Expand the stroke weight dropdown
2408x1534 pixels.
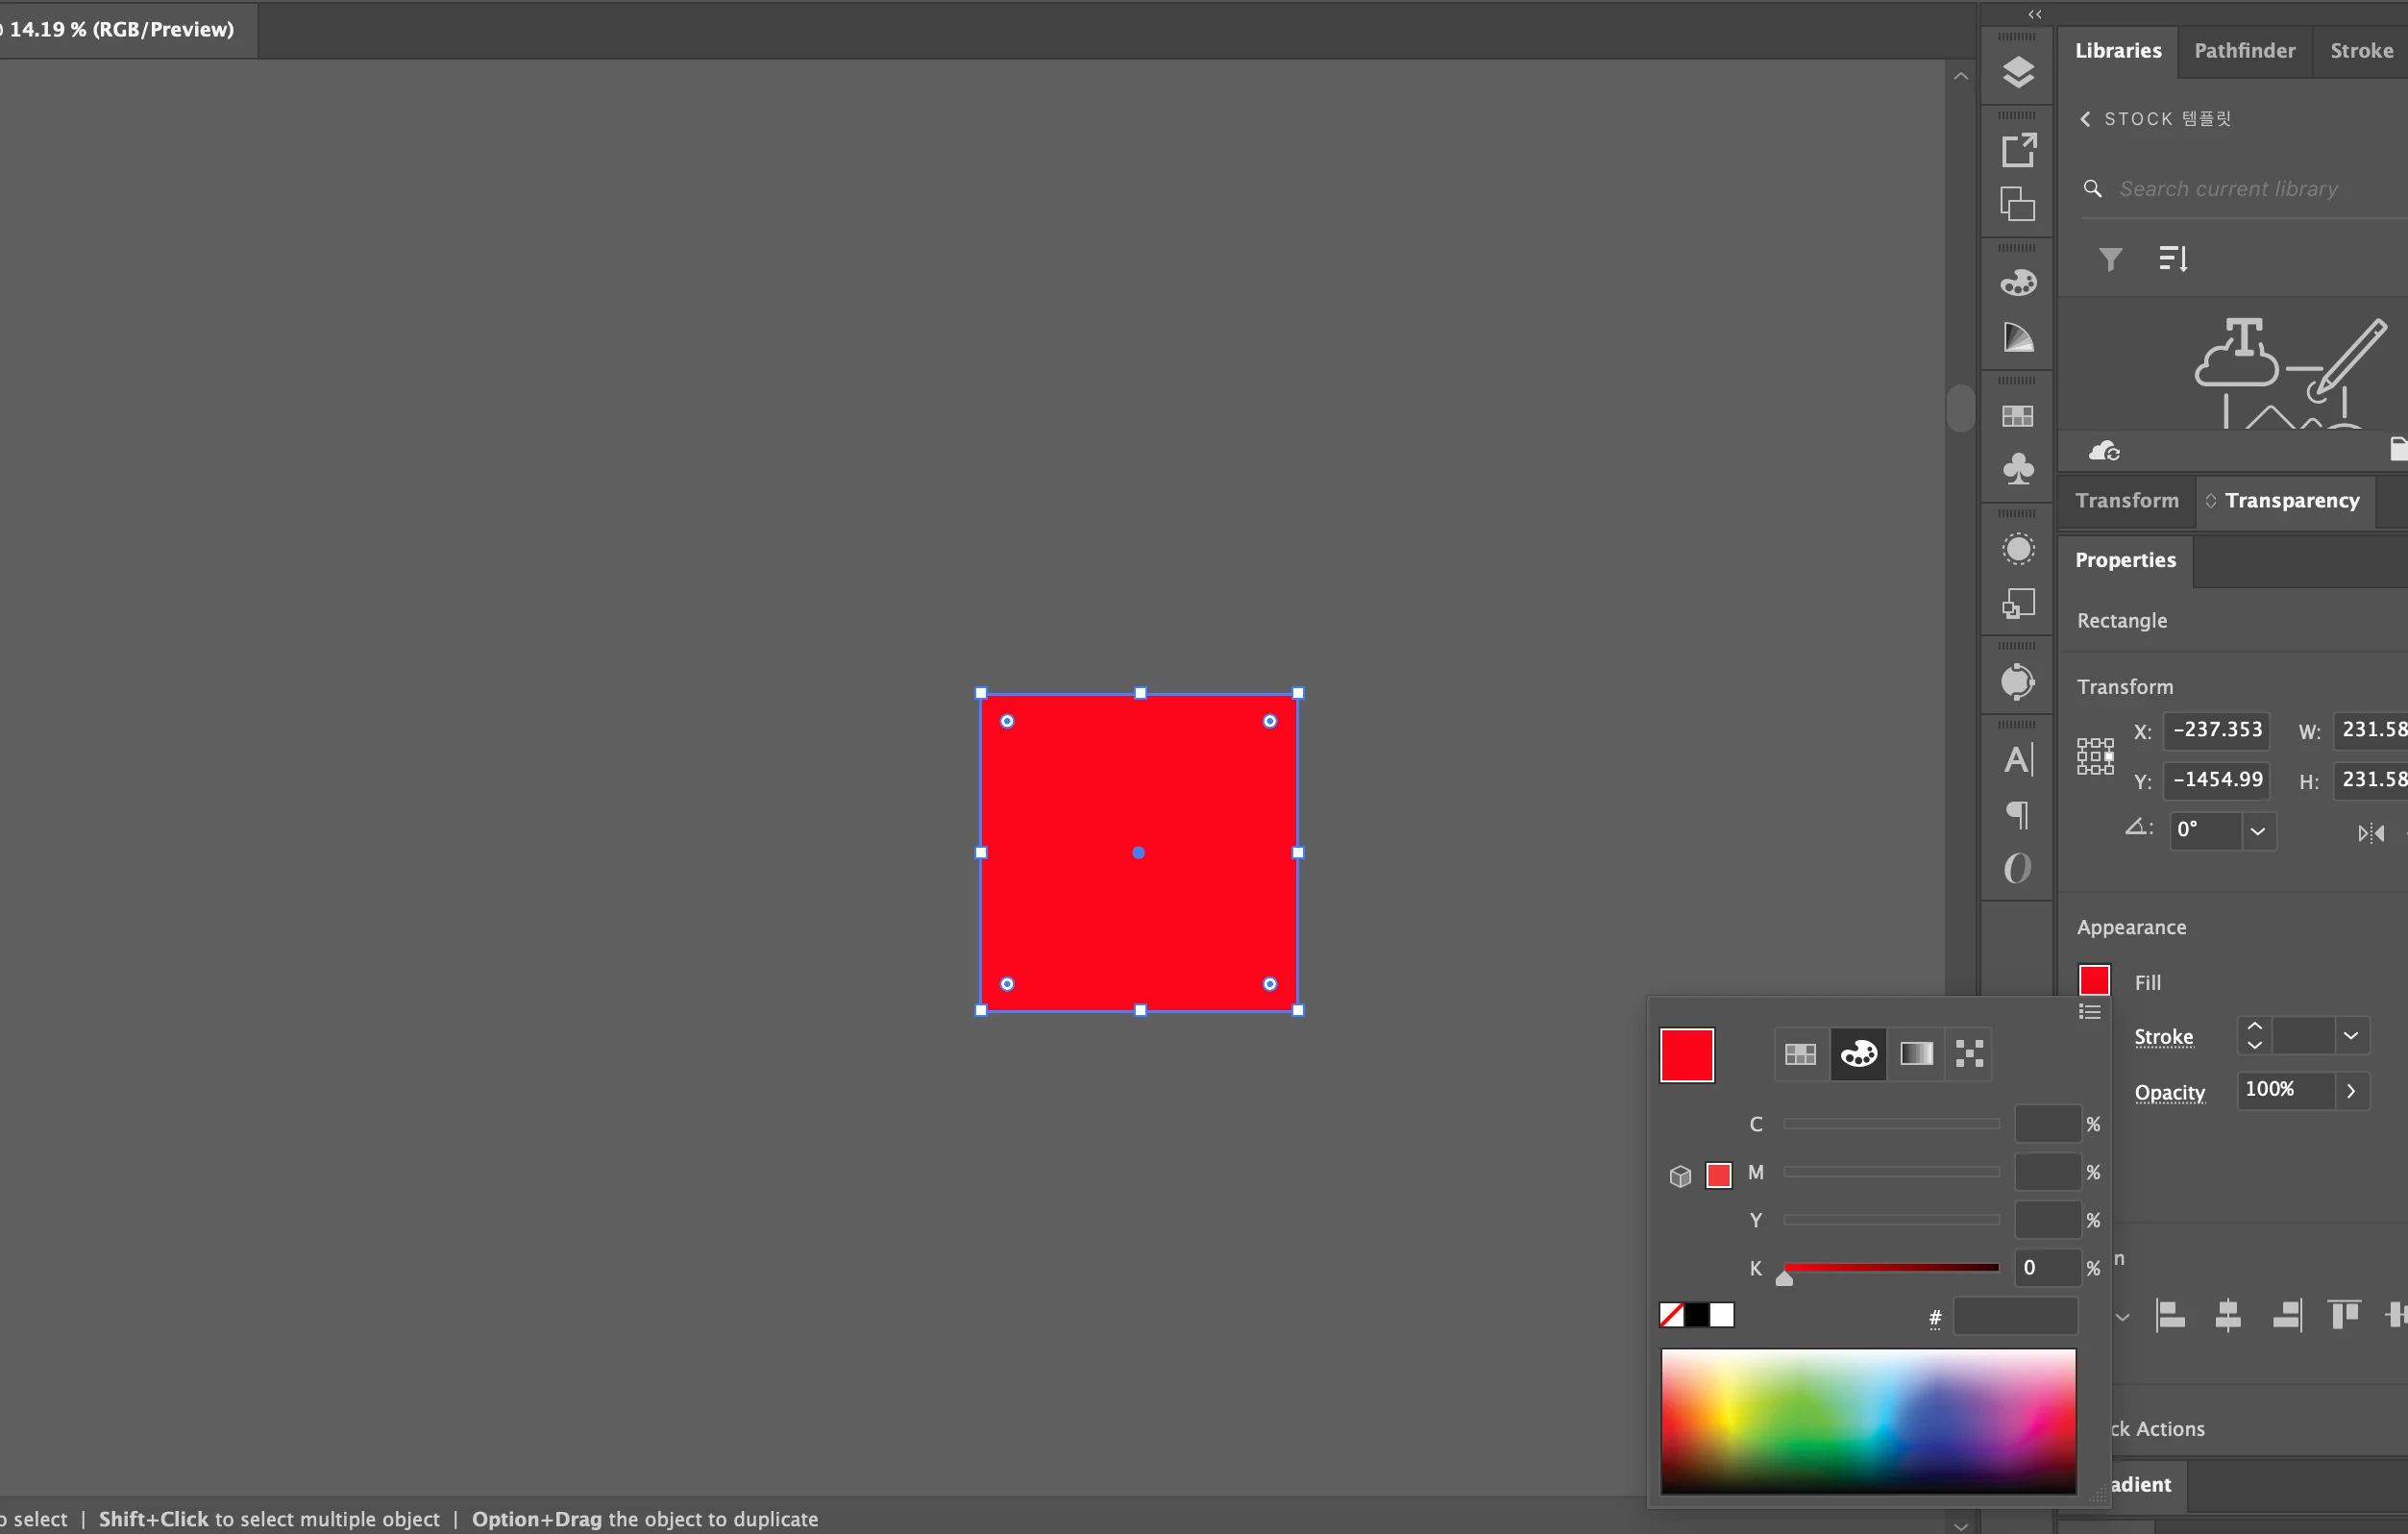pyautogui.click(x=2351, y=1036)
